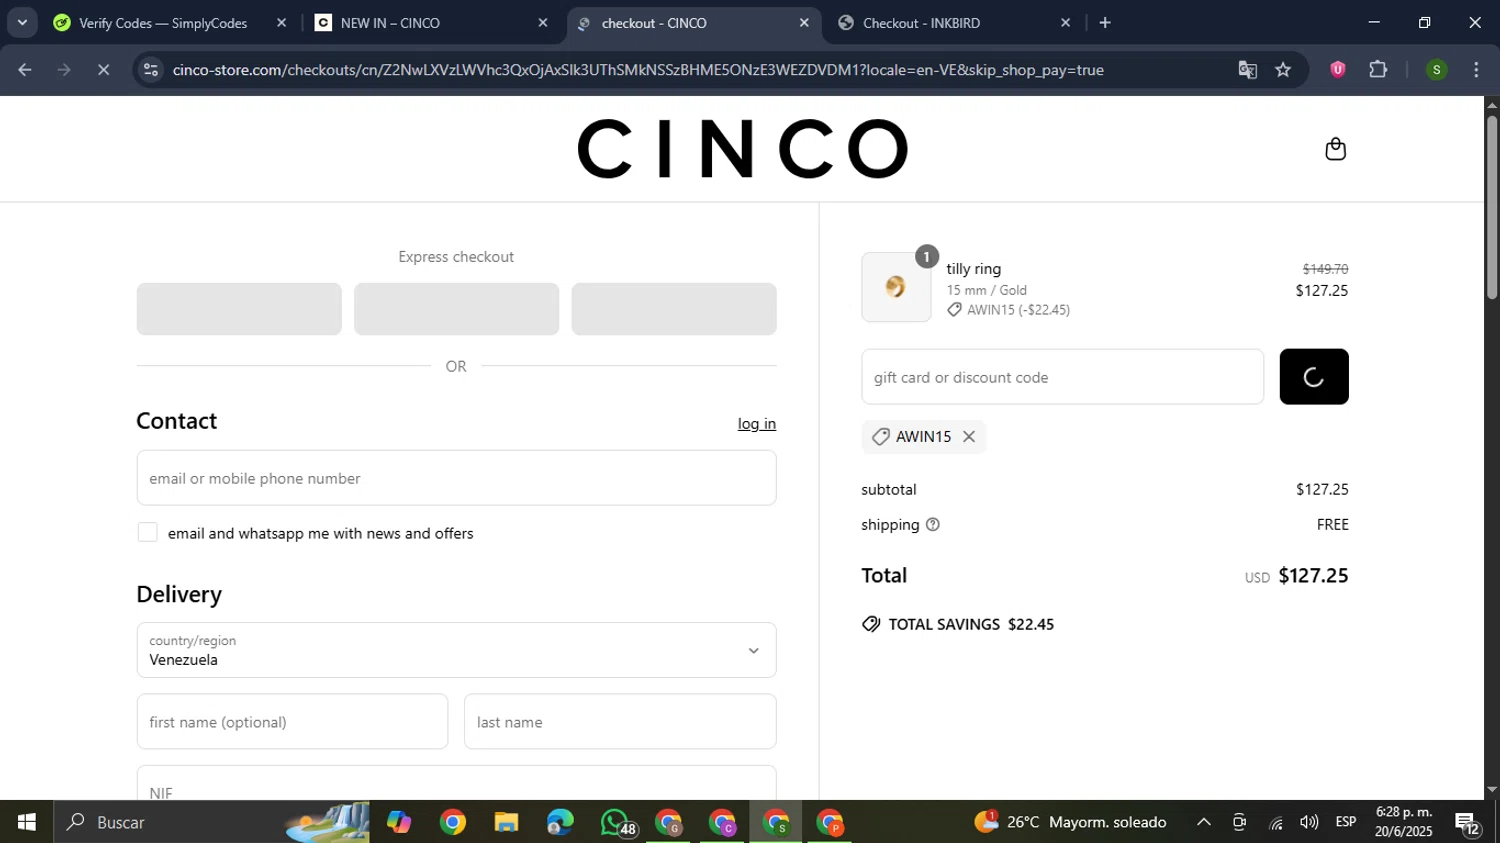Screen dimensions: 1500x843
Task: Click the CINCO store logo
Action: pos(742,149)
